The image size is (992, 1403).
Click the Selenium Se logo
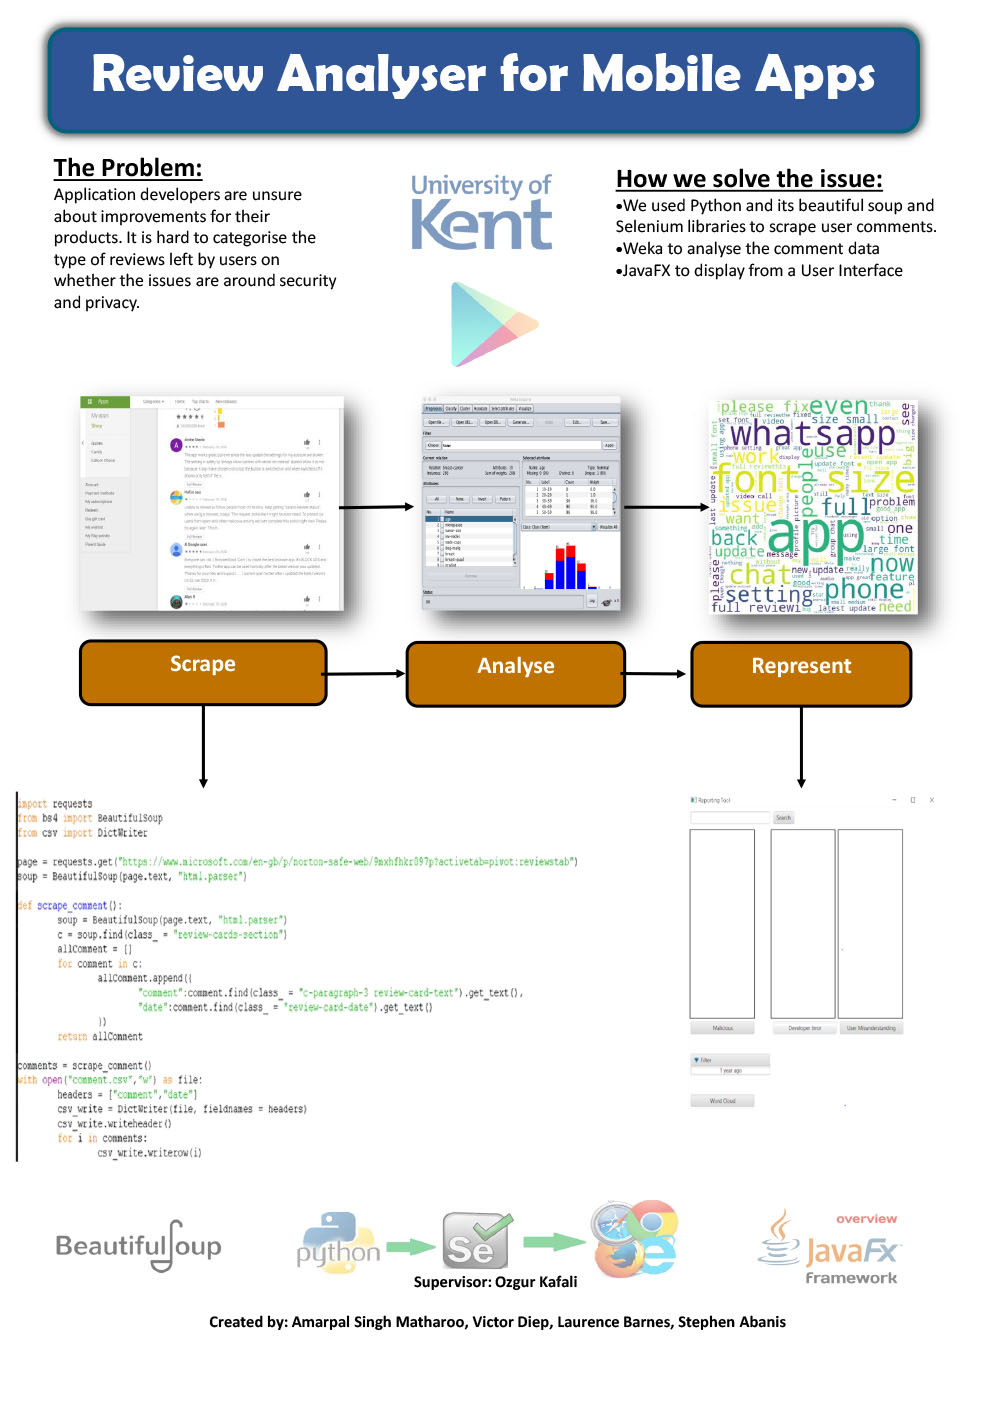(x=477, y=1241)
